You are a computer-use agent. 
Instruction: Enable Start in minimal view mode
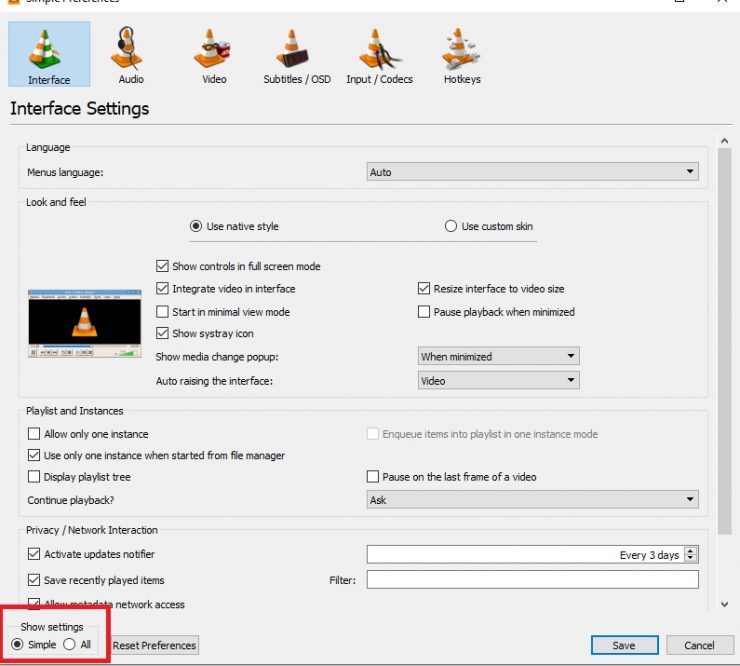pos(223,312)
